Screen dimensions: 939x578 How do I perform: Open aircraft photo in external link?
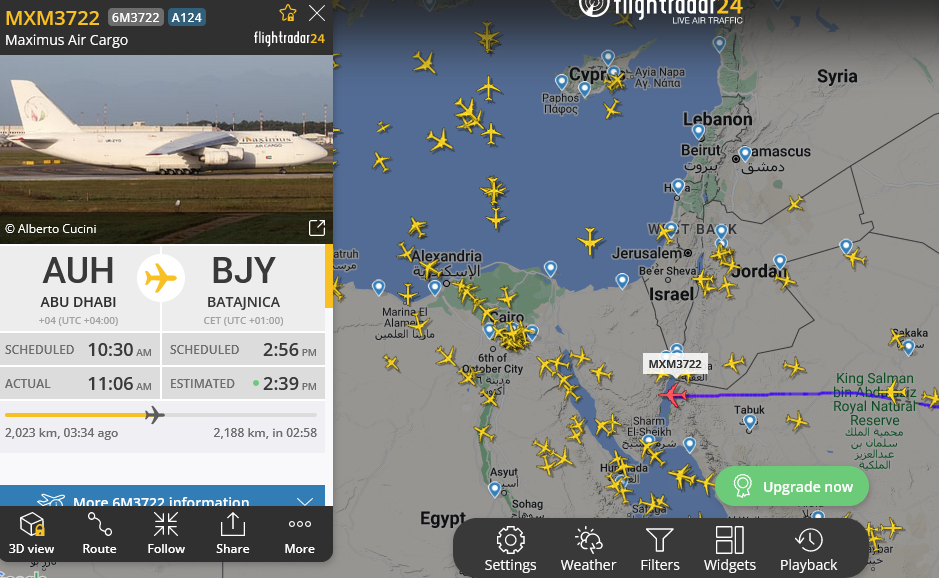click(x=317, y=228)
